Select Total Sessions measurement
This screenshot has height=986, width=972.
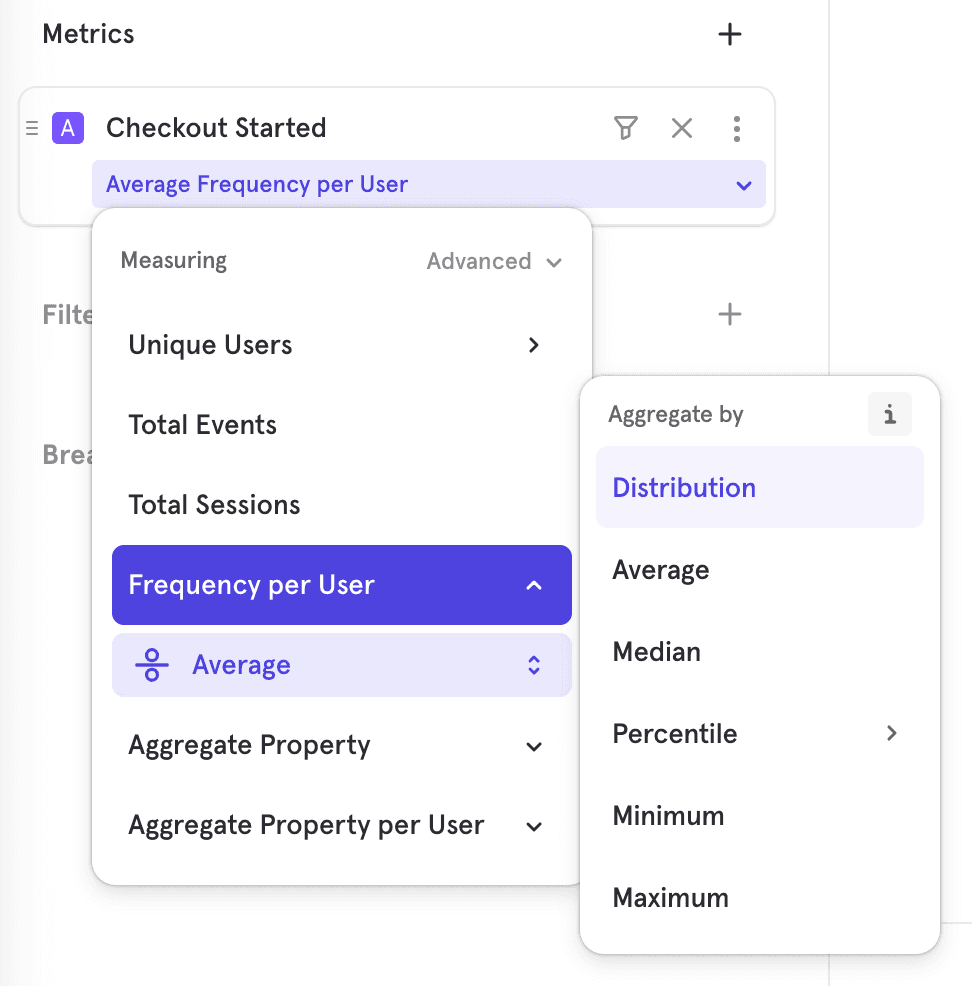tap(214, 505)
